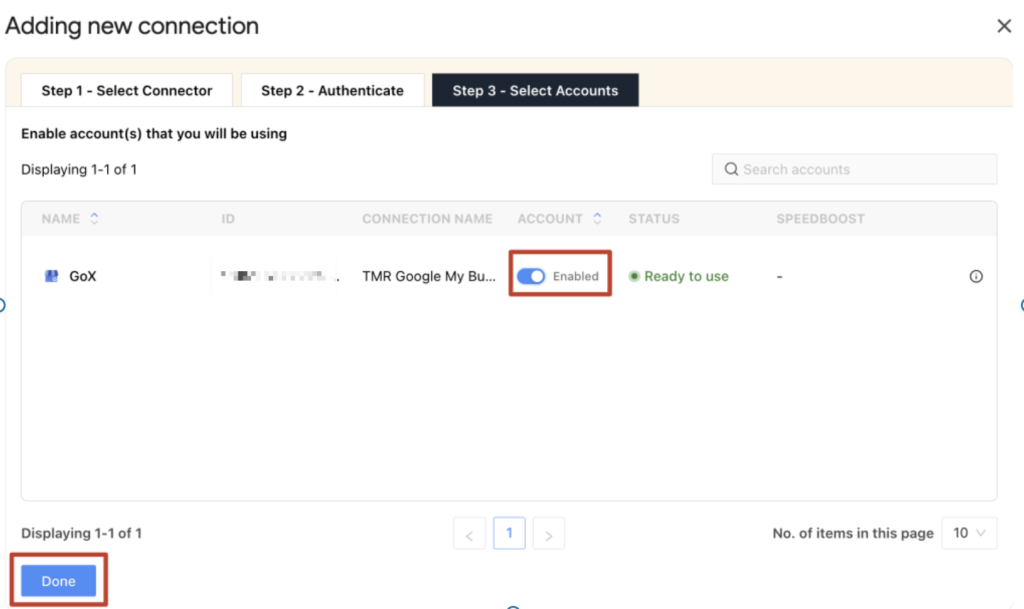This screenshot has width=1024, height=609.
Task: Click the green Ready to use status dot
Action: point(634,277)
